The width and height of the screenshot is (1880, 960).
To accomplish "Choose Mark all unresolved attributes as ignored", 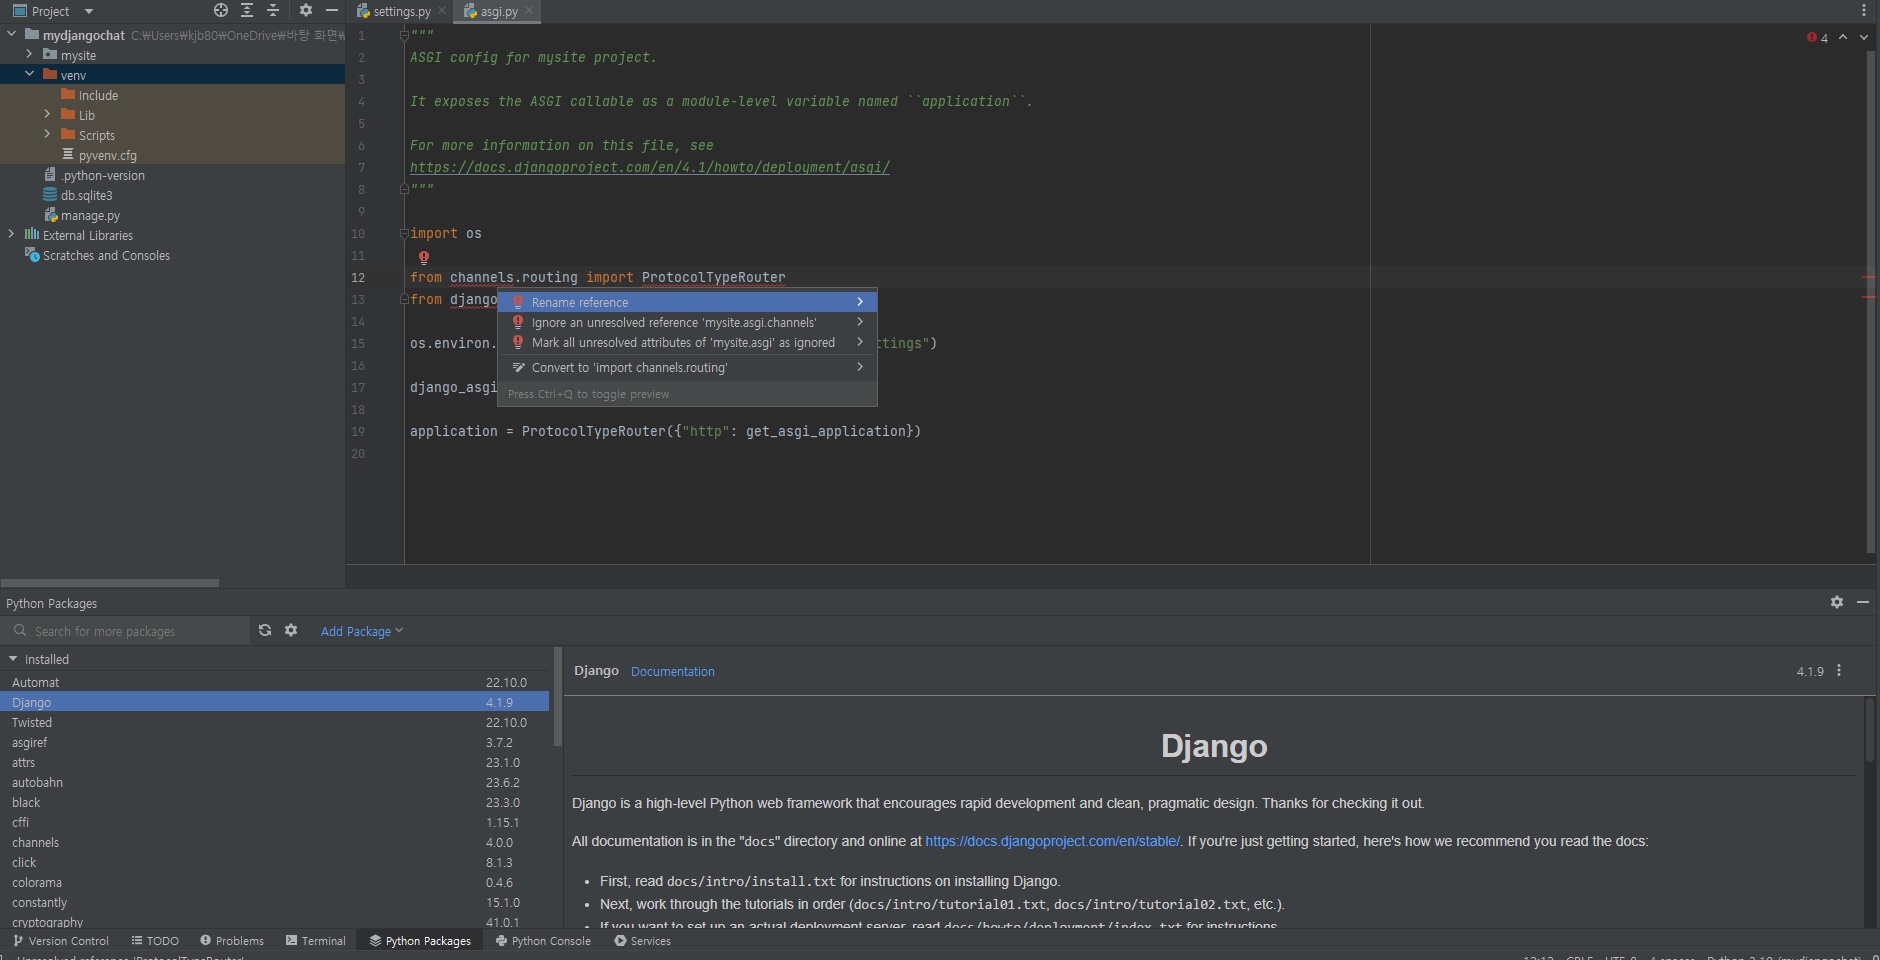I will pyautogui.click(x=687, y=342).
